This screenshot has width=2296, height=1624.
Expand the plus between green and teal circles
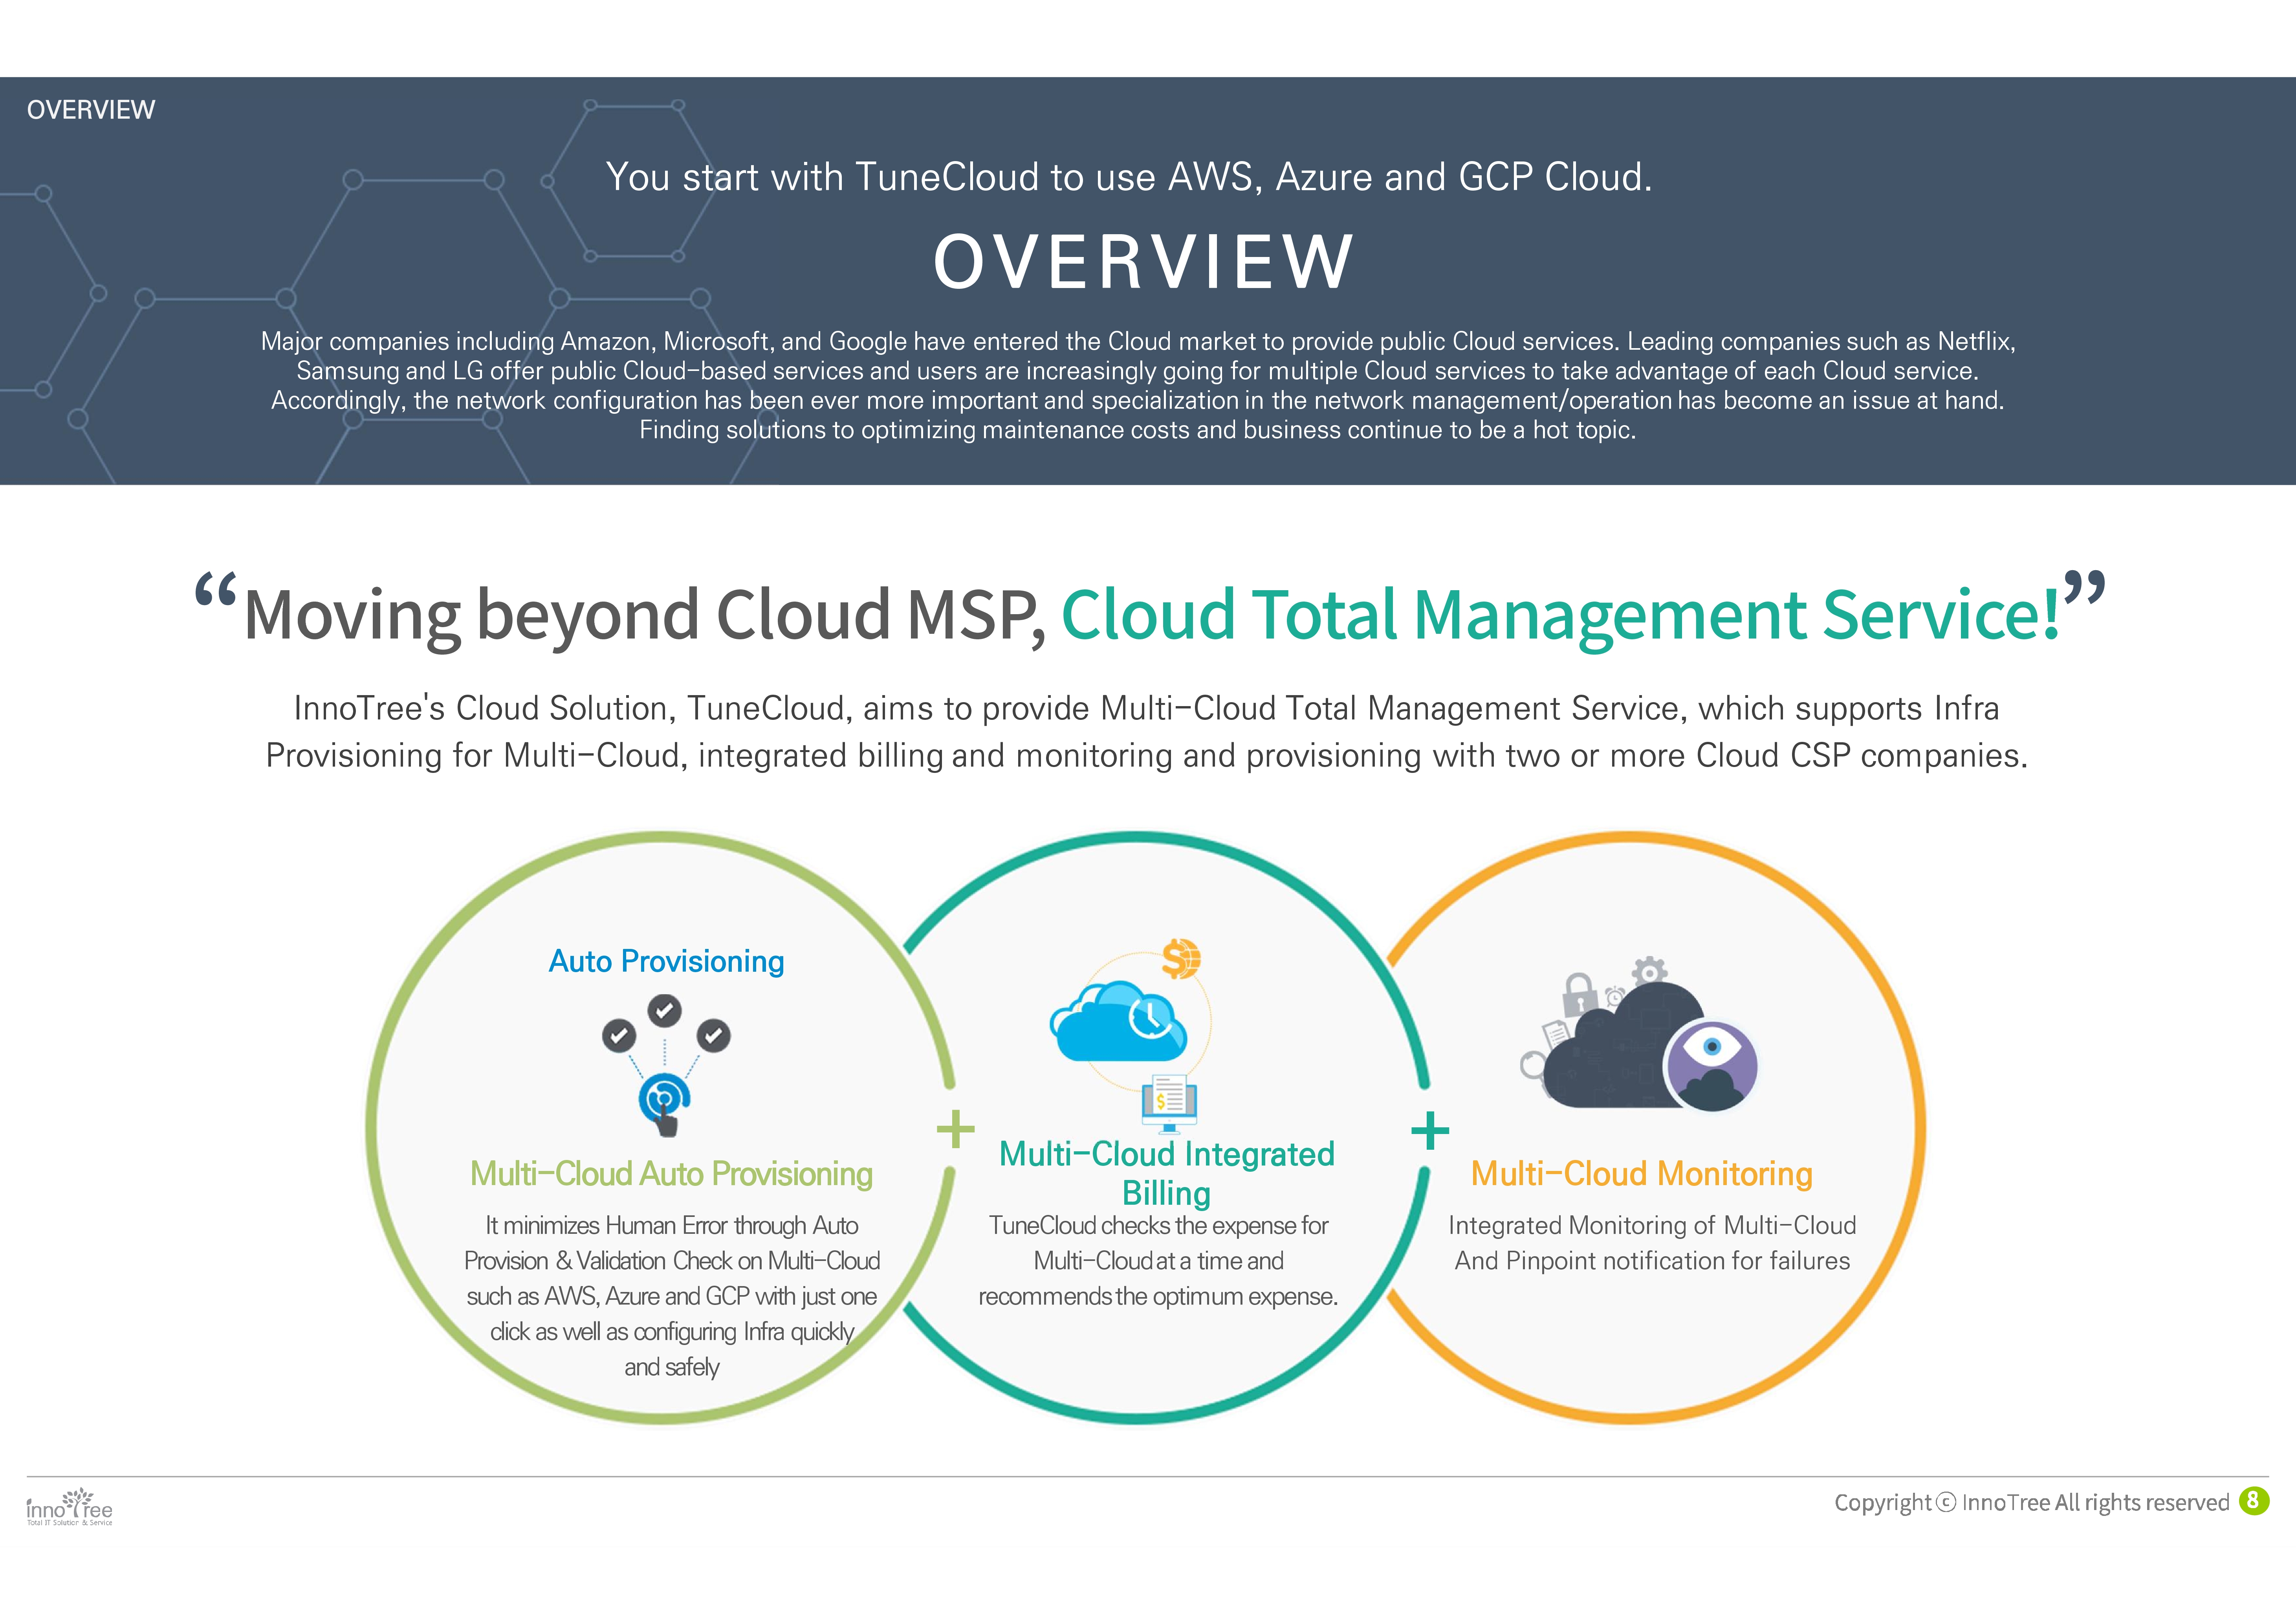click(957, 1128)
